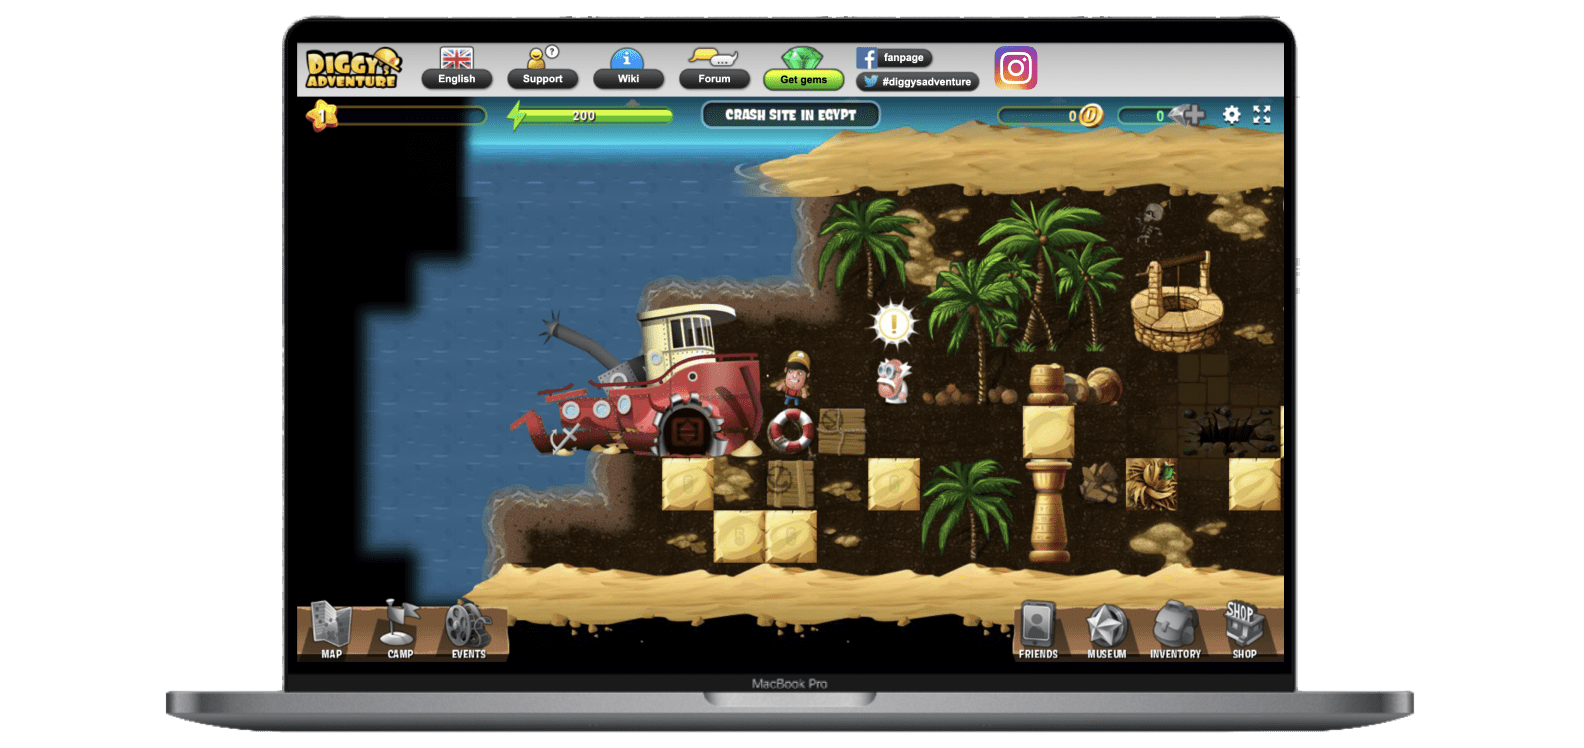Click the rock rubble tile

(1100, 483)
